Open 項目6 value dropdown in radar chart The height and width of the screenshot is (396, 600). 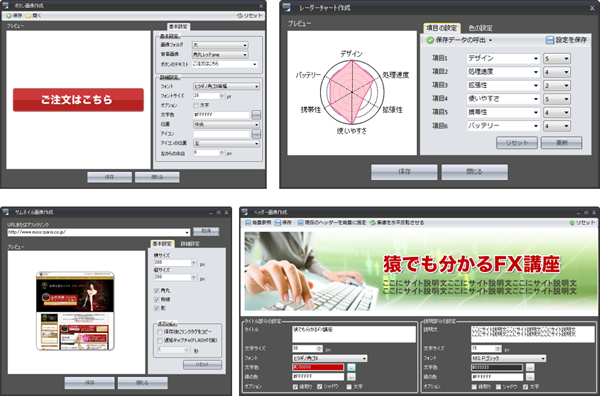(x=557, y=126)
